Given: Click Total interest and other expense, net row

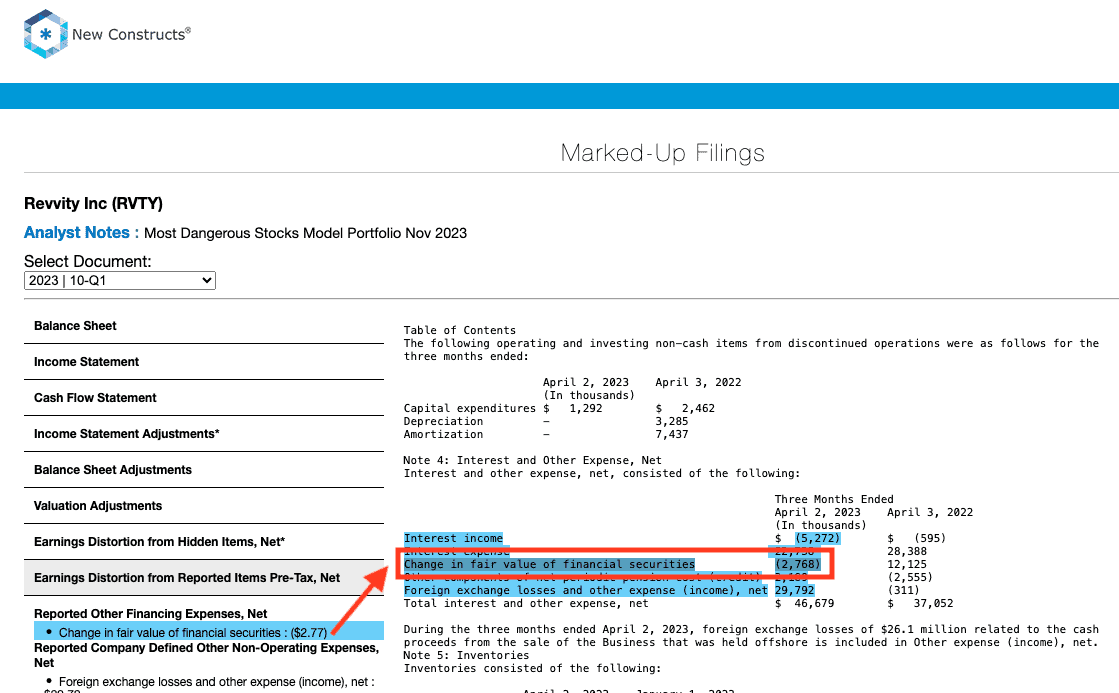Looking at the screenshot, I should tap(526, 604).
